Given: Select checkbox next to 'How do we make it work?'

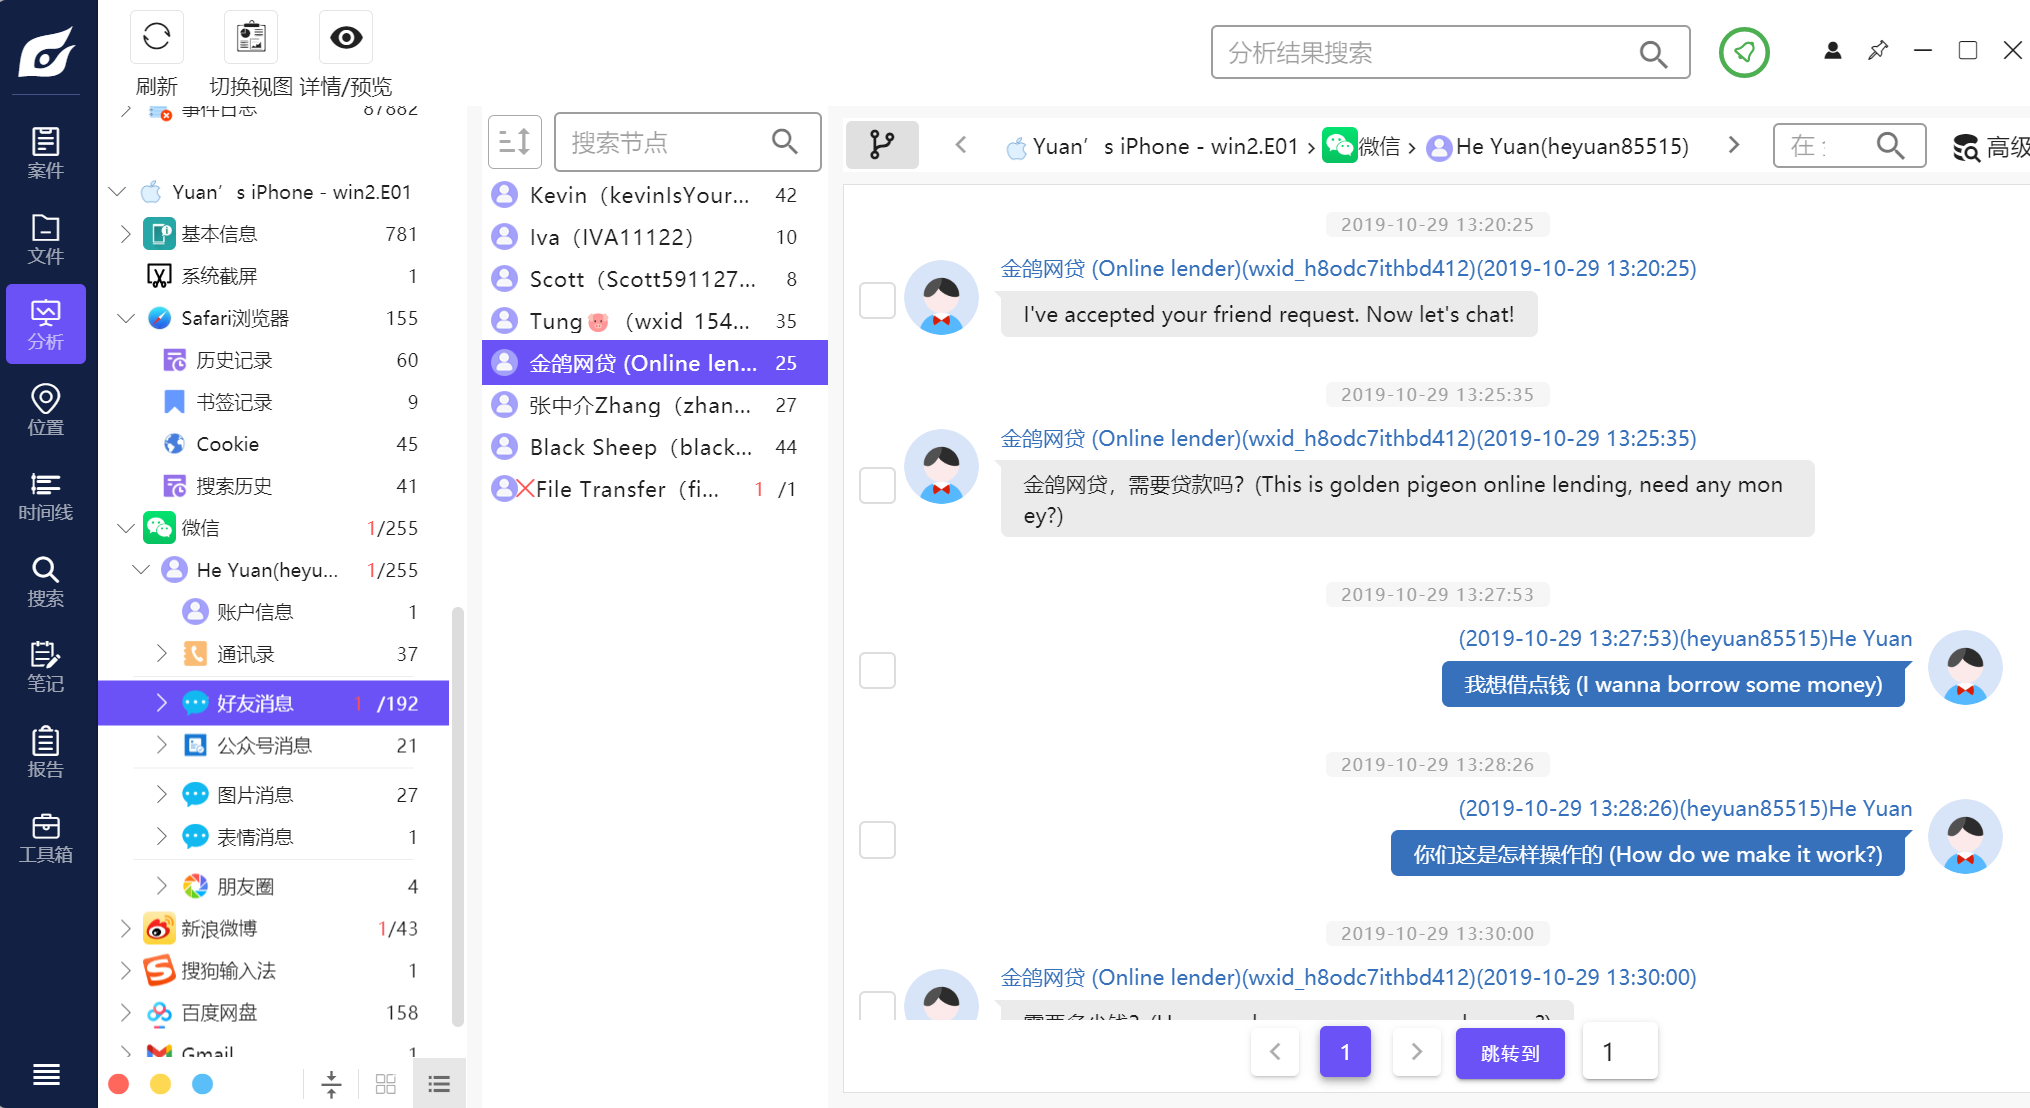Looking at the screenshot, I should coord(877,840).
